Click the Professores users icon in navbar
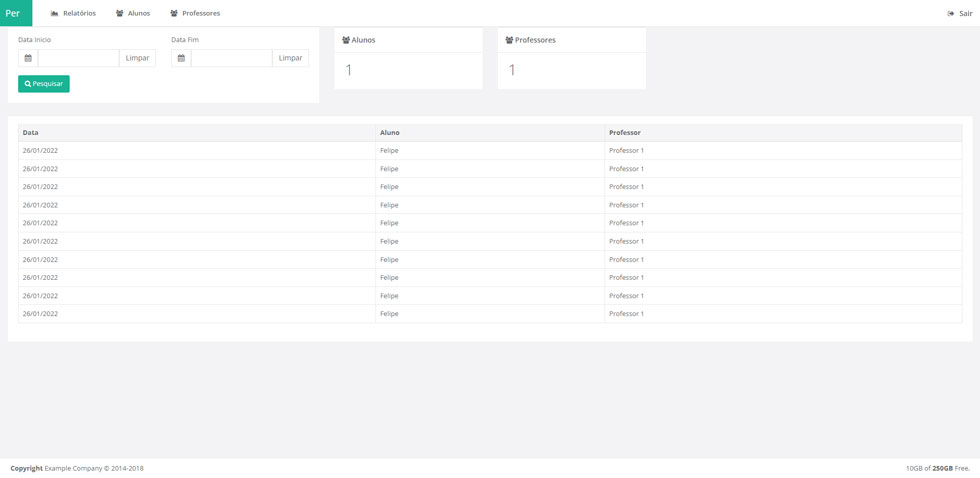 pyautogui.click(x=174, y=14)
